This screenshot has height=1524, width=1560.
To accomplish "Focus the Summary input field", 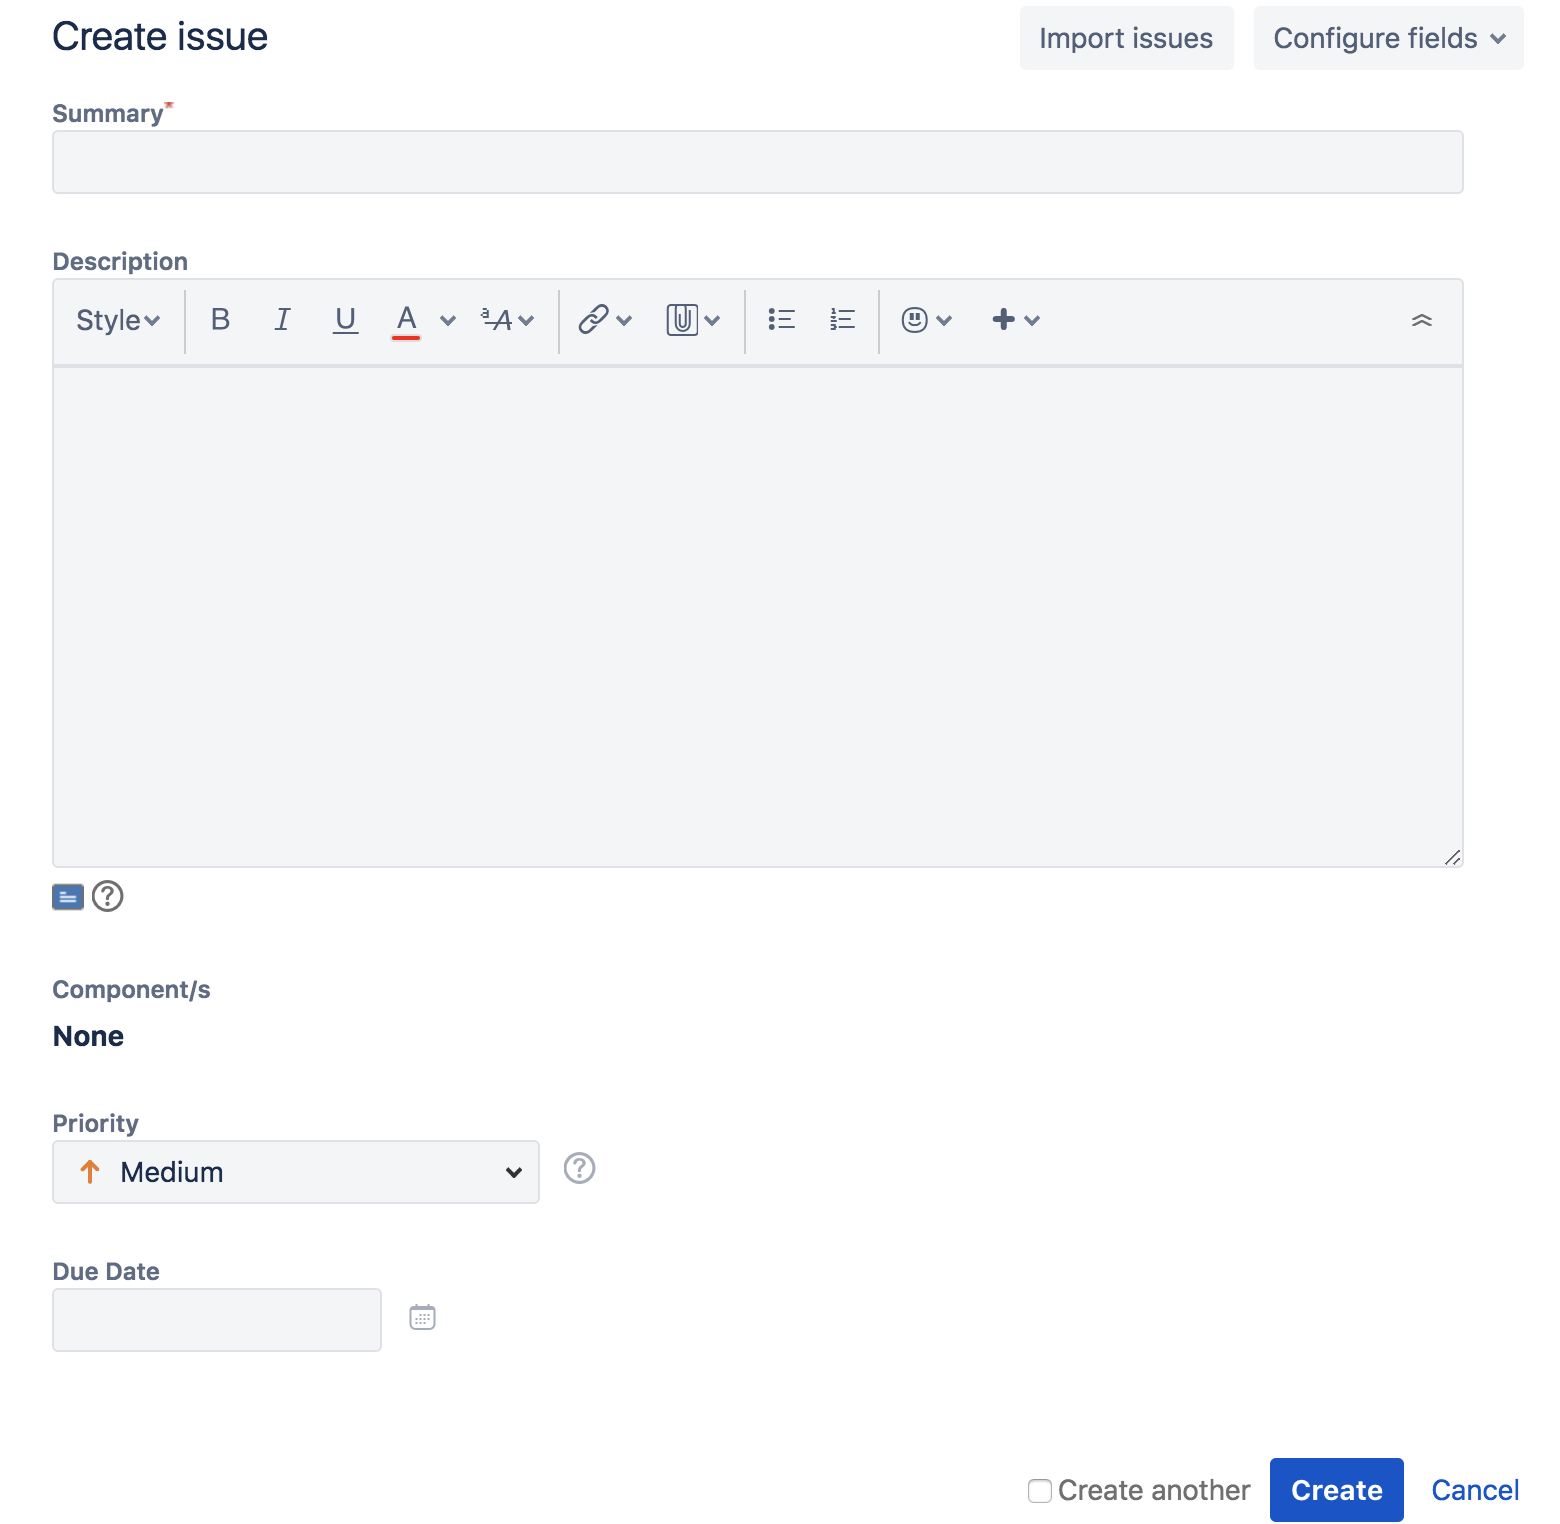I will (758, 162).
